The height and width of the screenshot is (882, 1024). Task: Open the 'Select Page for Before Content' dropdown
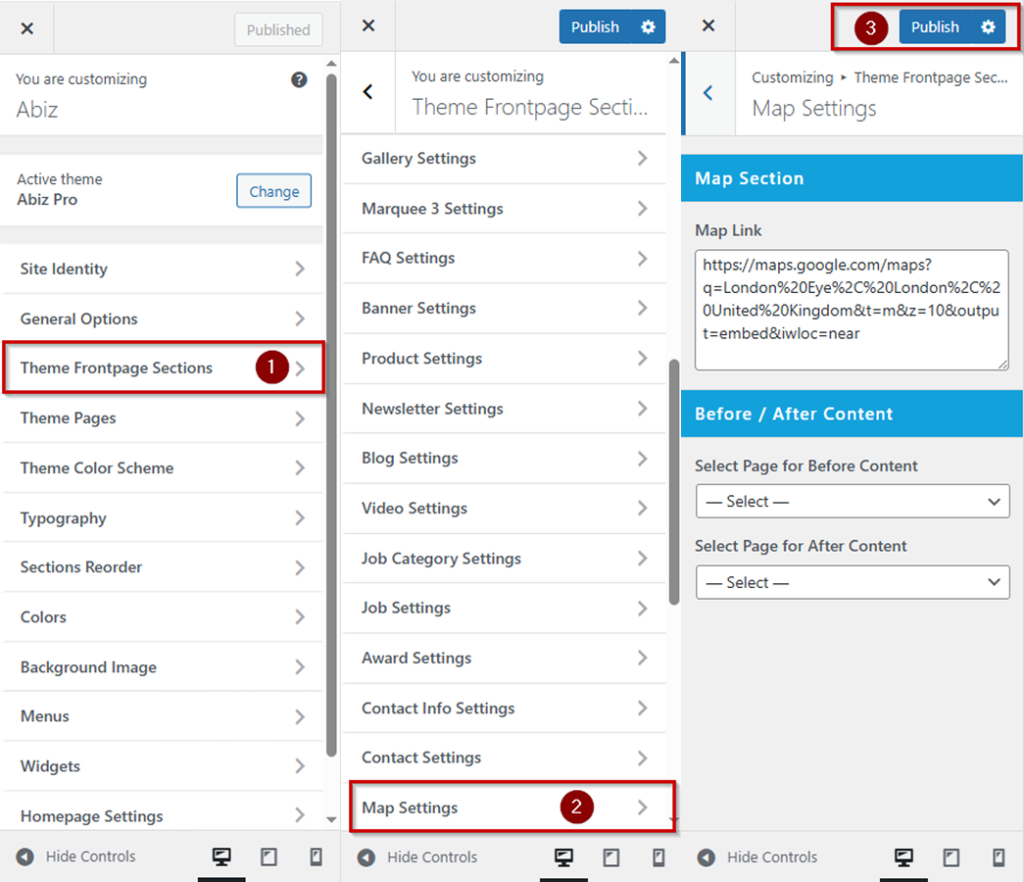[x=852, y=501]
